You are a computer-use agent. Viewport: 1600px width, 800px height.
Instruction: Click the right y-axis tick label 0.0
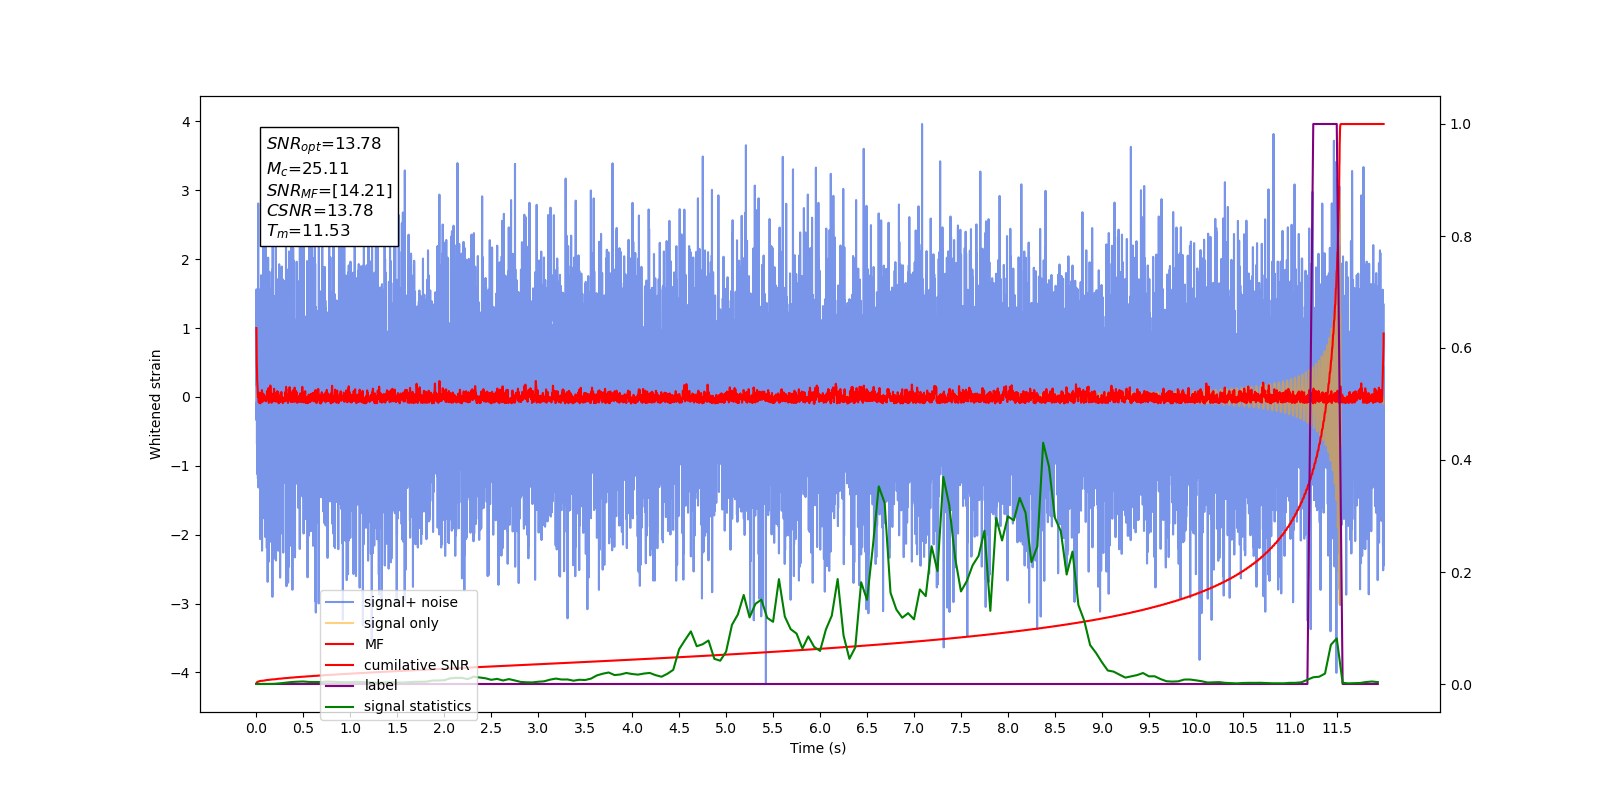(x=1461, y=685)
